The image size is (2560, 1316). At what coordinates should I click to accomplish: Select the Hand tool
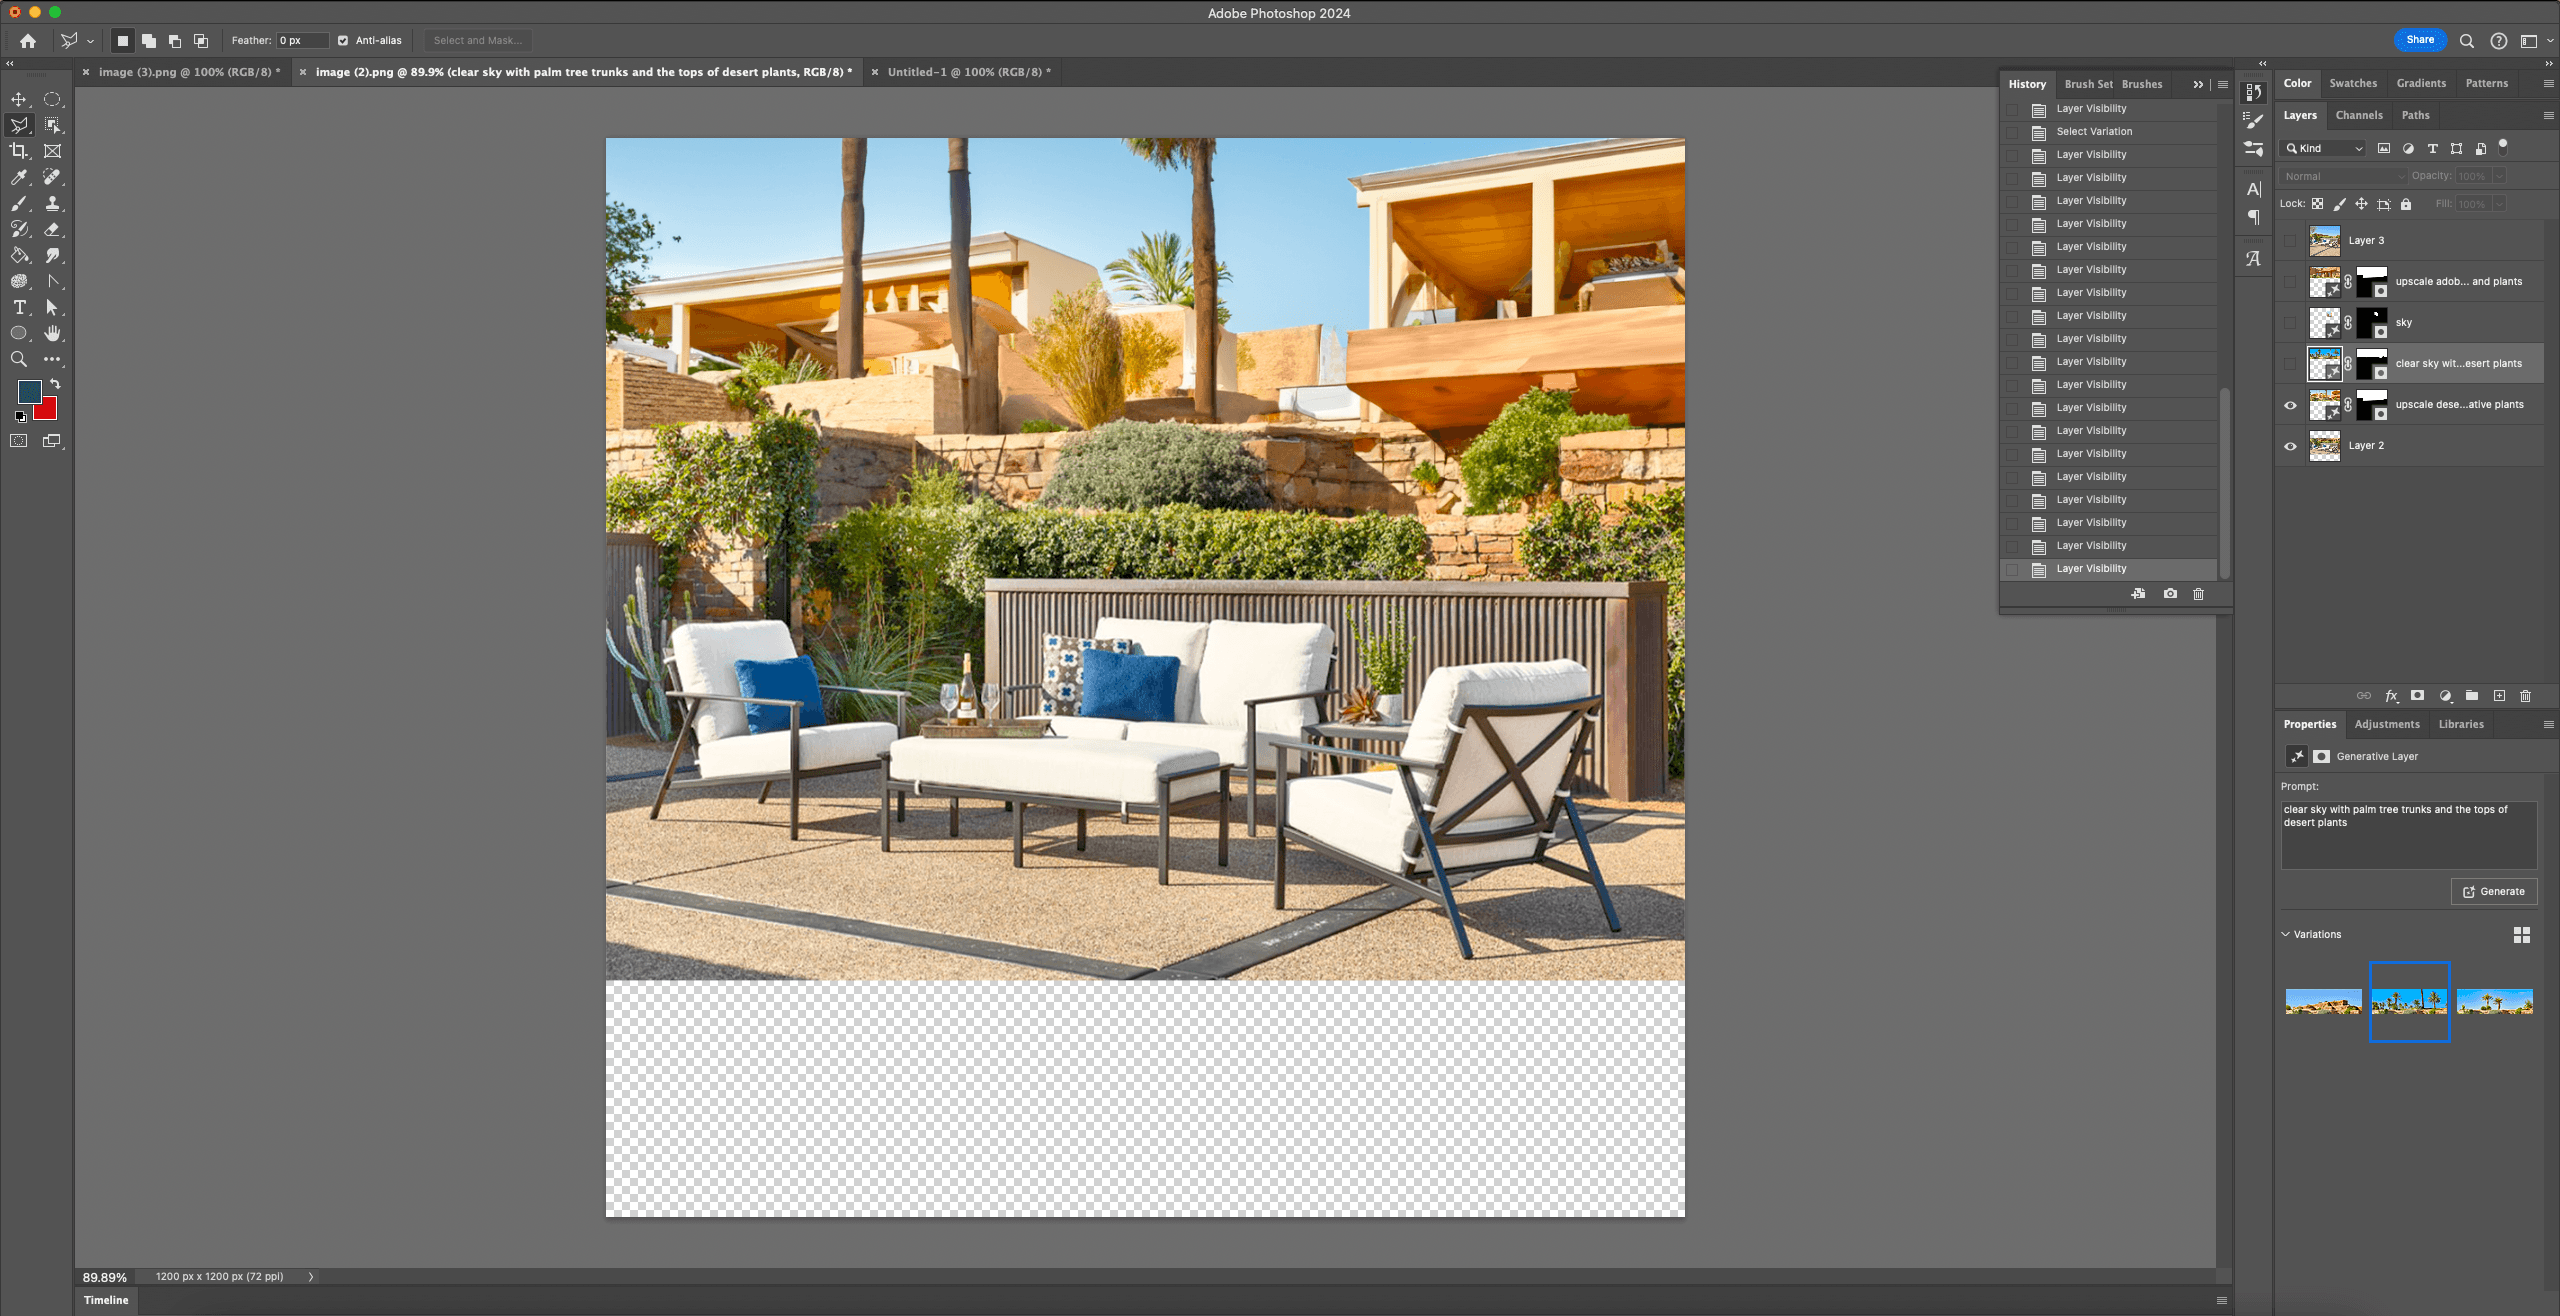pyautogui.click(x=52, y=333)
